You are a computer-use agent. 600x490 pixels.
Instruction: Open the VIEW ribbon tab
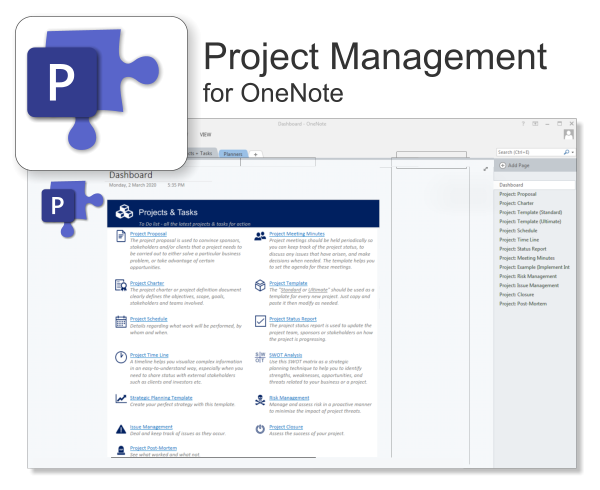pyautogui.click(x=205, y=135)
